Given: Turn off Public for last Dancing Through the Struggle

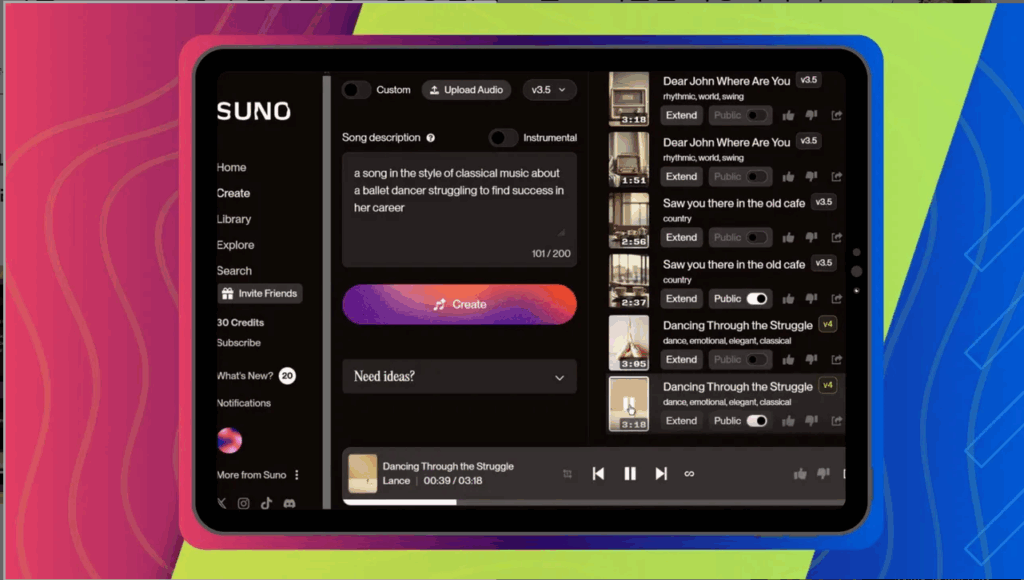Looking at the screenshot, I should pyautogui.click(x=757, y=421).
